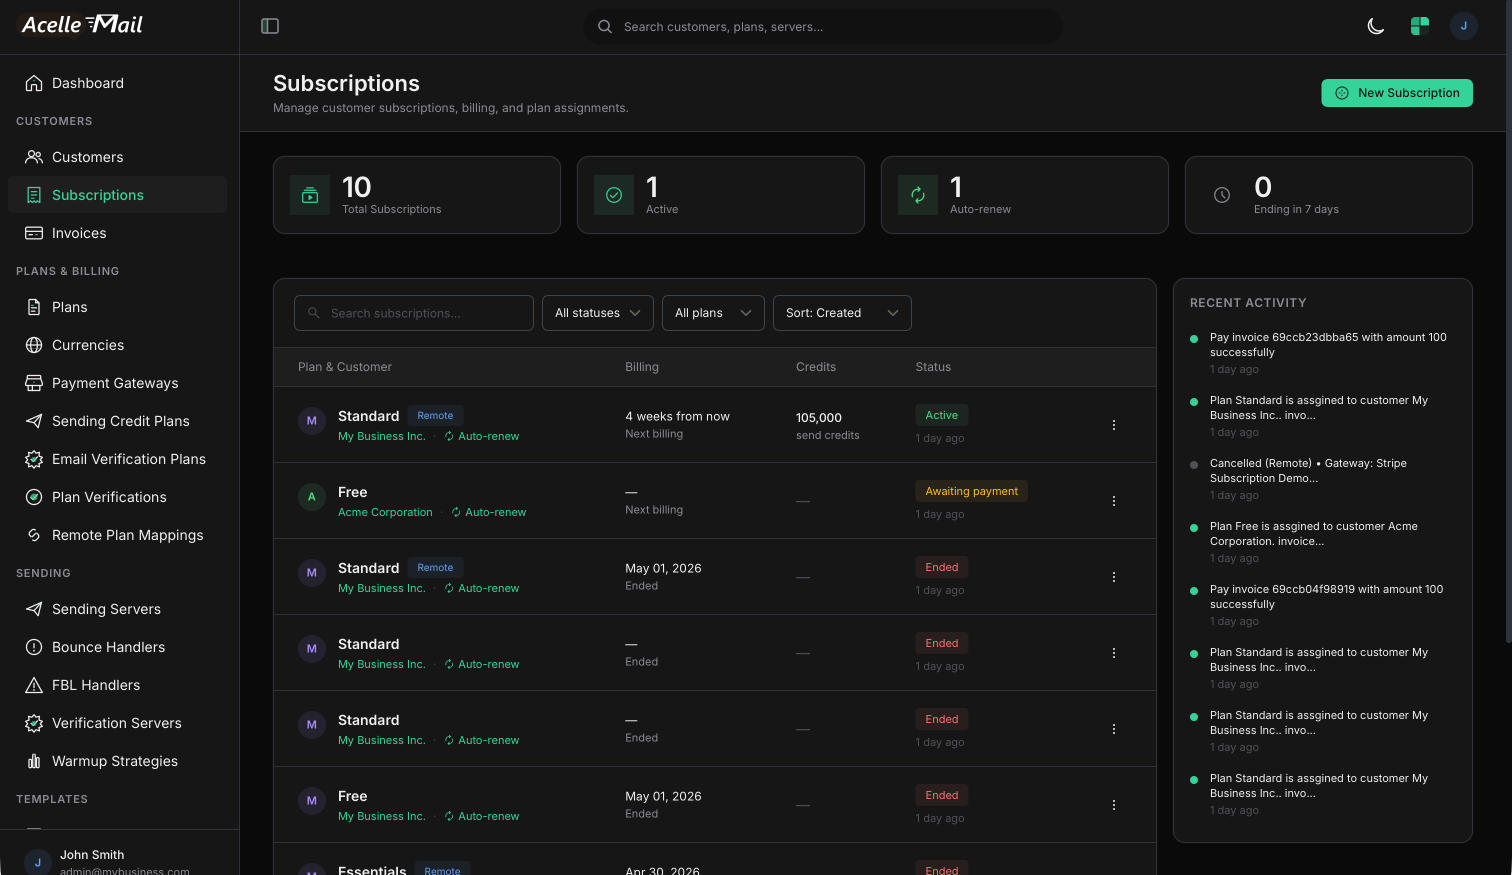Select Subscriptions in sidebar
Viewport: 1512px width, 875px height.
click(x=118, y=195)
